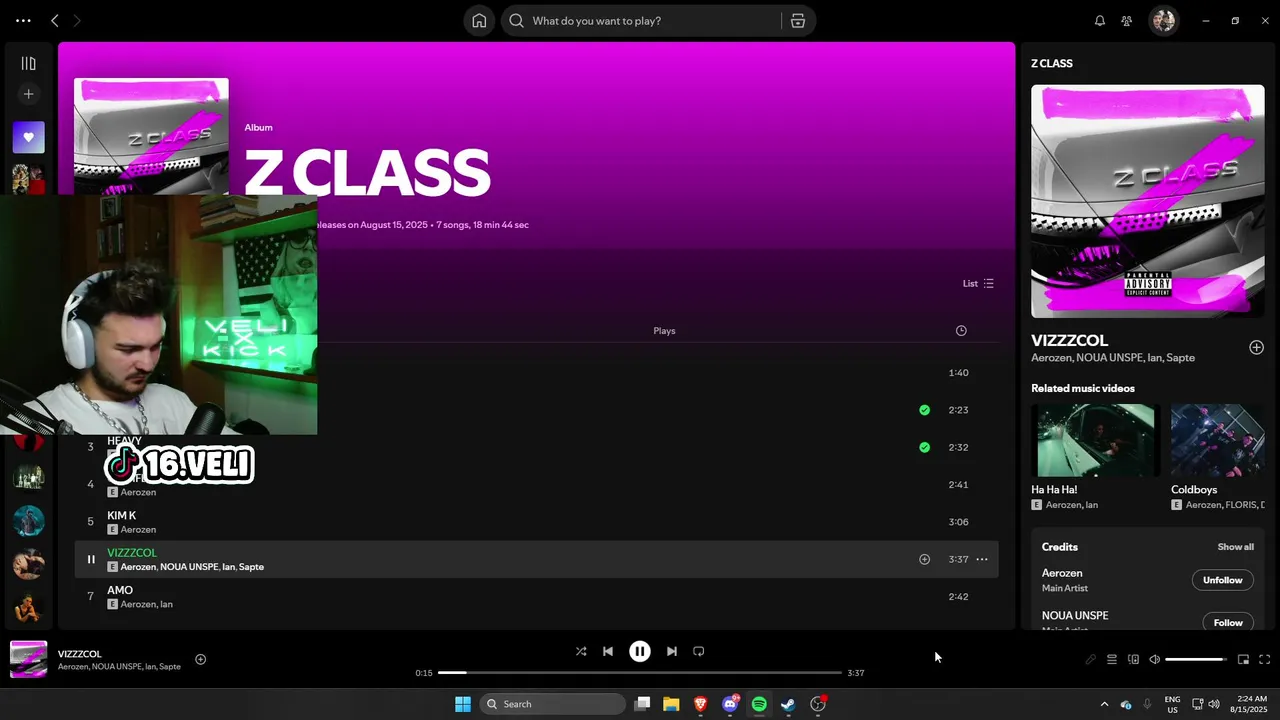
Task: Expand Your Library sidebar icon
Action: [28, 64]
